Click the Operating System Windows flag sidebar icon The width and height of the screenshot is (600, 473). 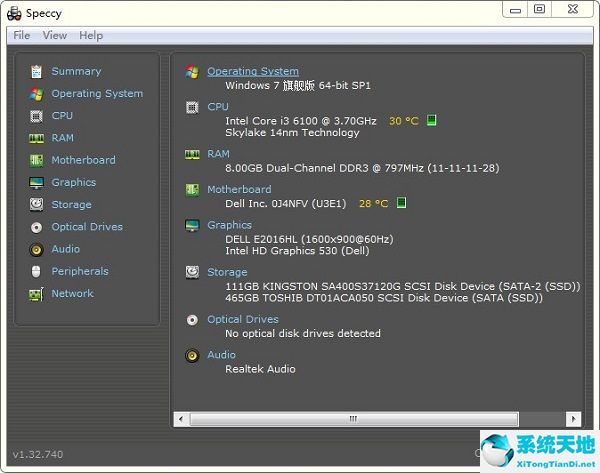point(36,94)
